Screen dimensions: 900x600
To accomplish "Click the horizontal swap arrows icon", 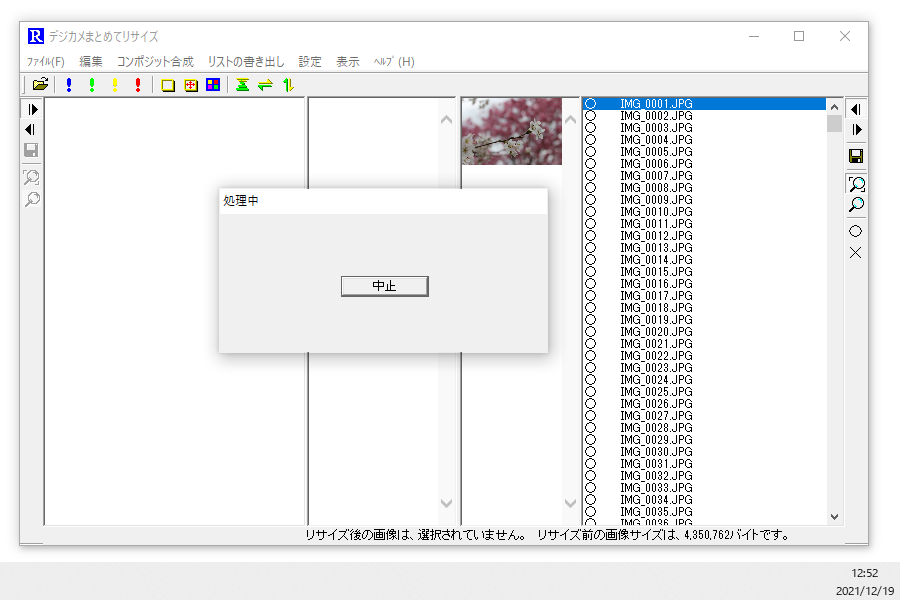I will click(265, 86).
